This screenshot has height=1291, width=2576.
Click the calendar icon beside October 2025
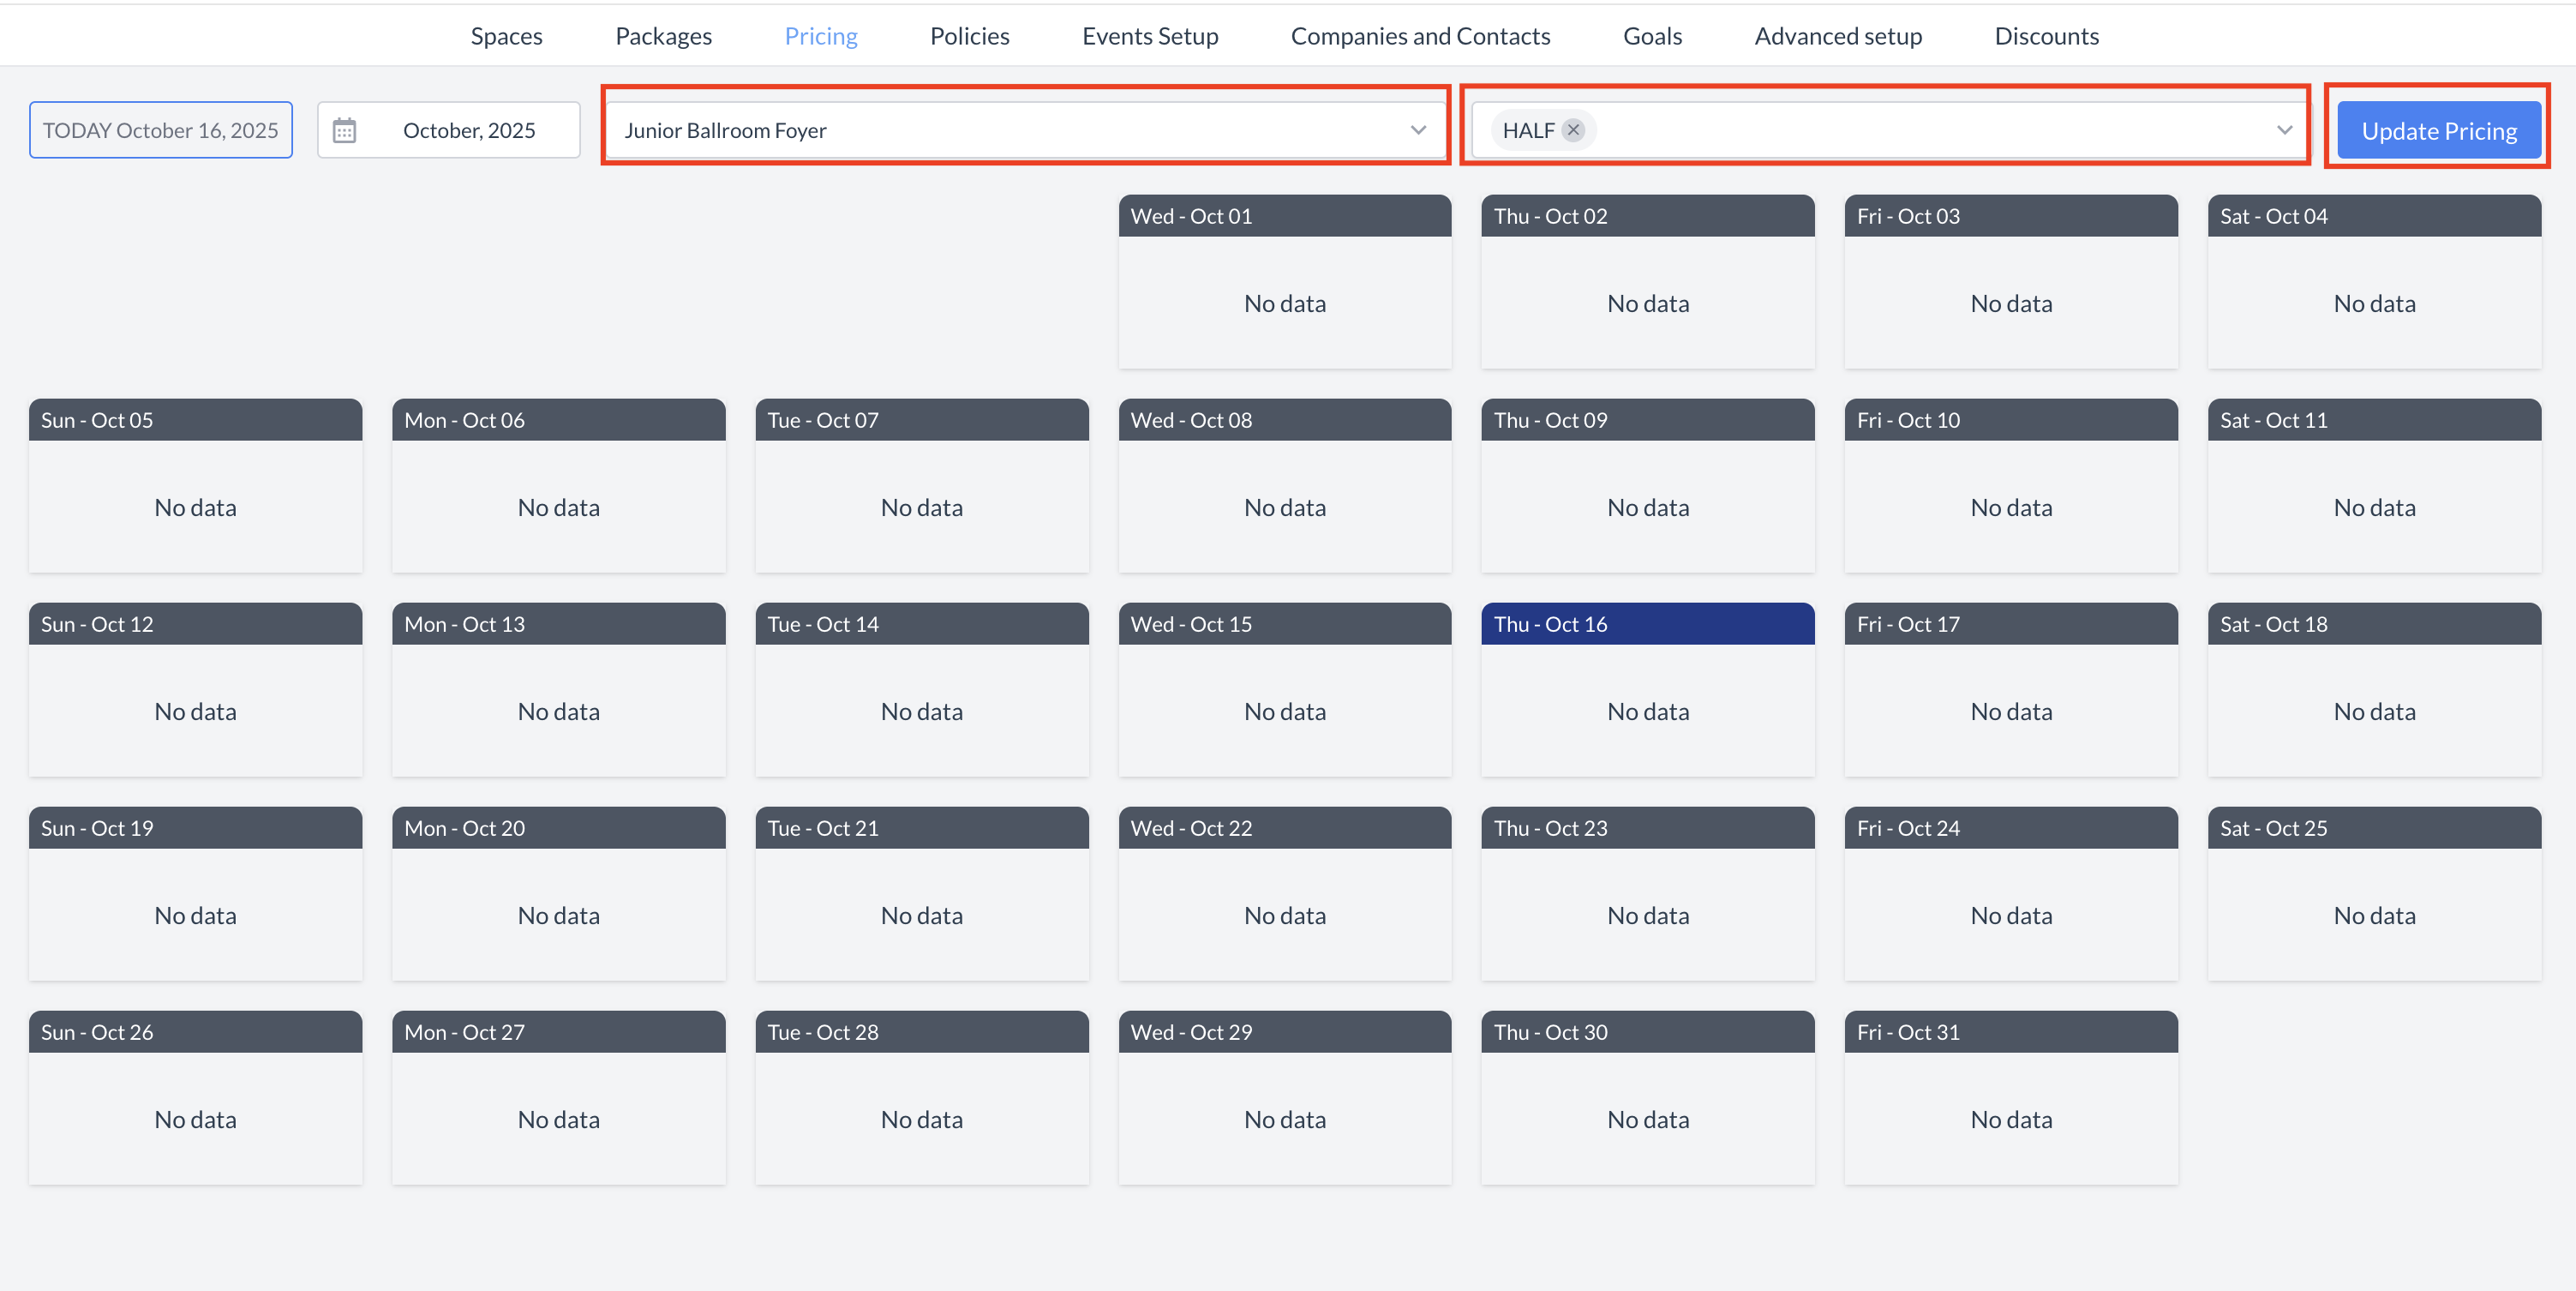point(345,129)
